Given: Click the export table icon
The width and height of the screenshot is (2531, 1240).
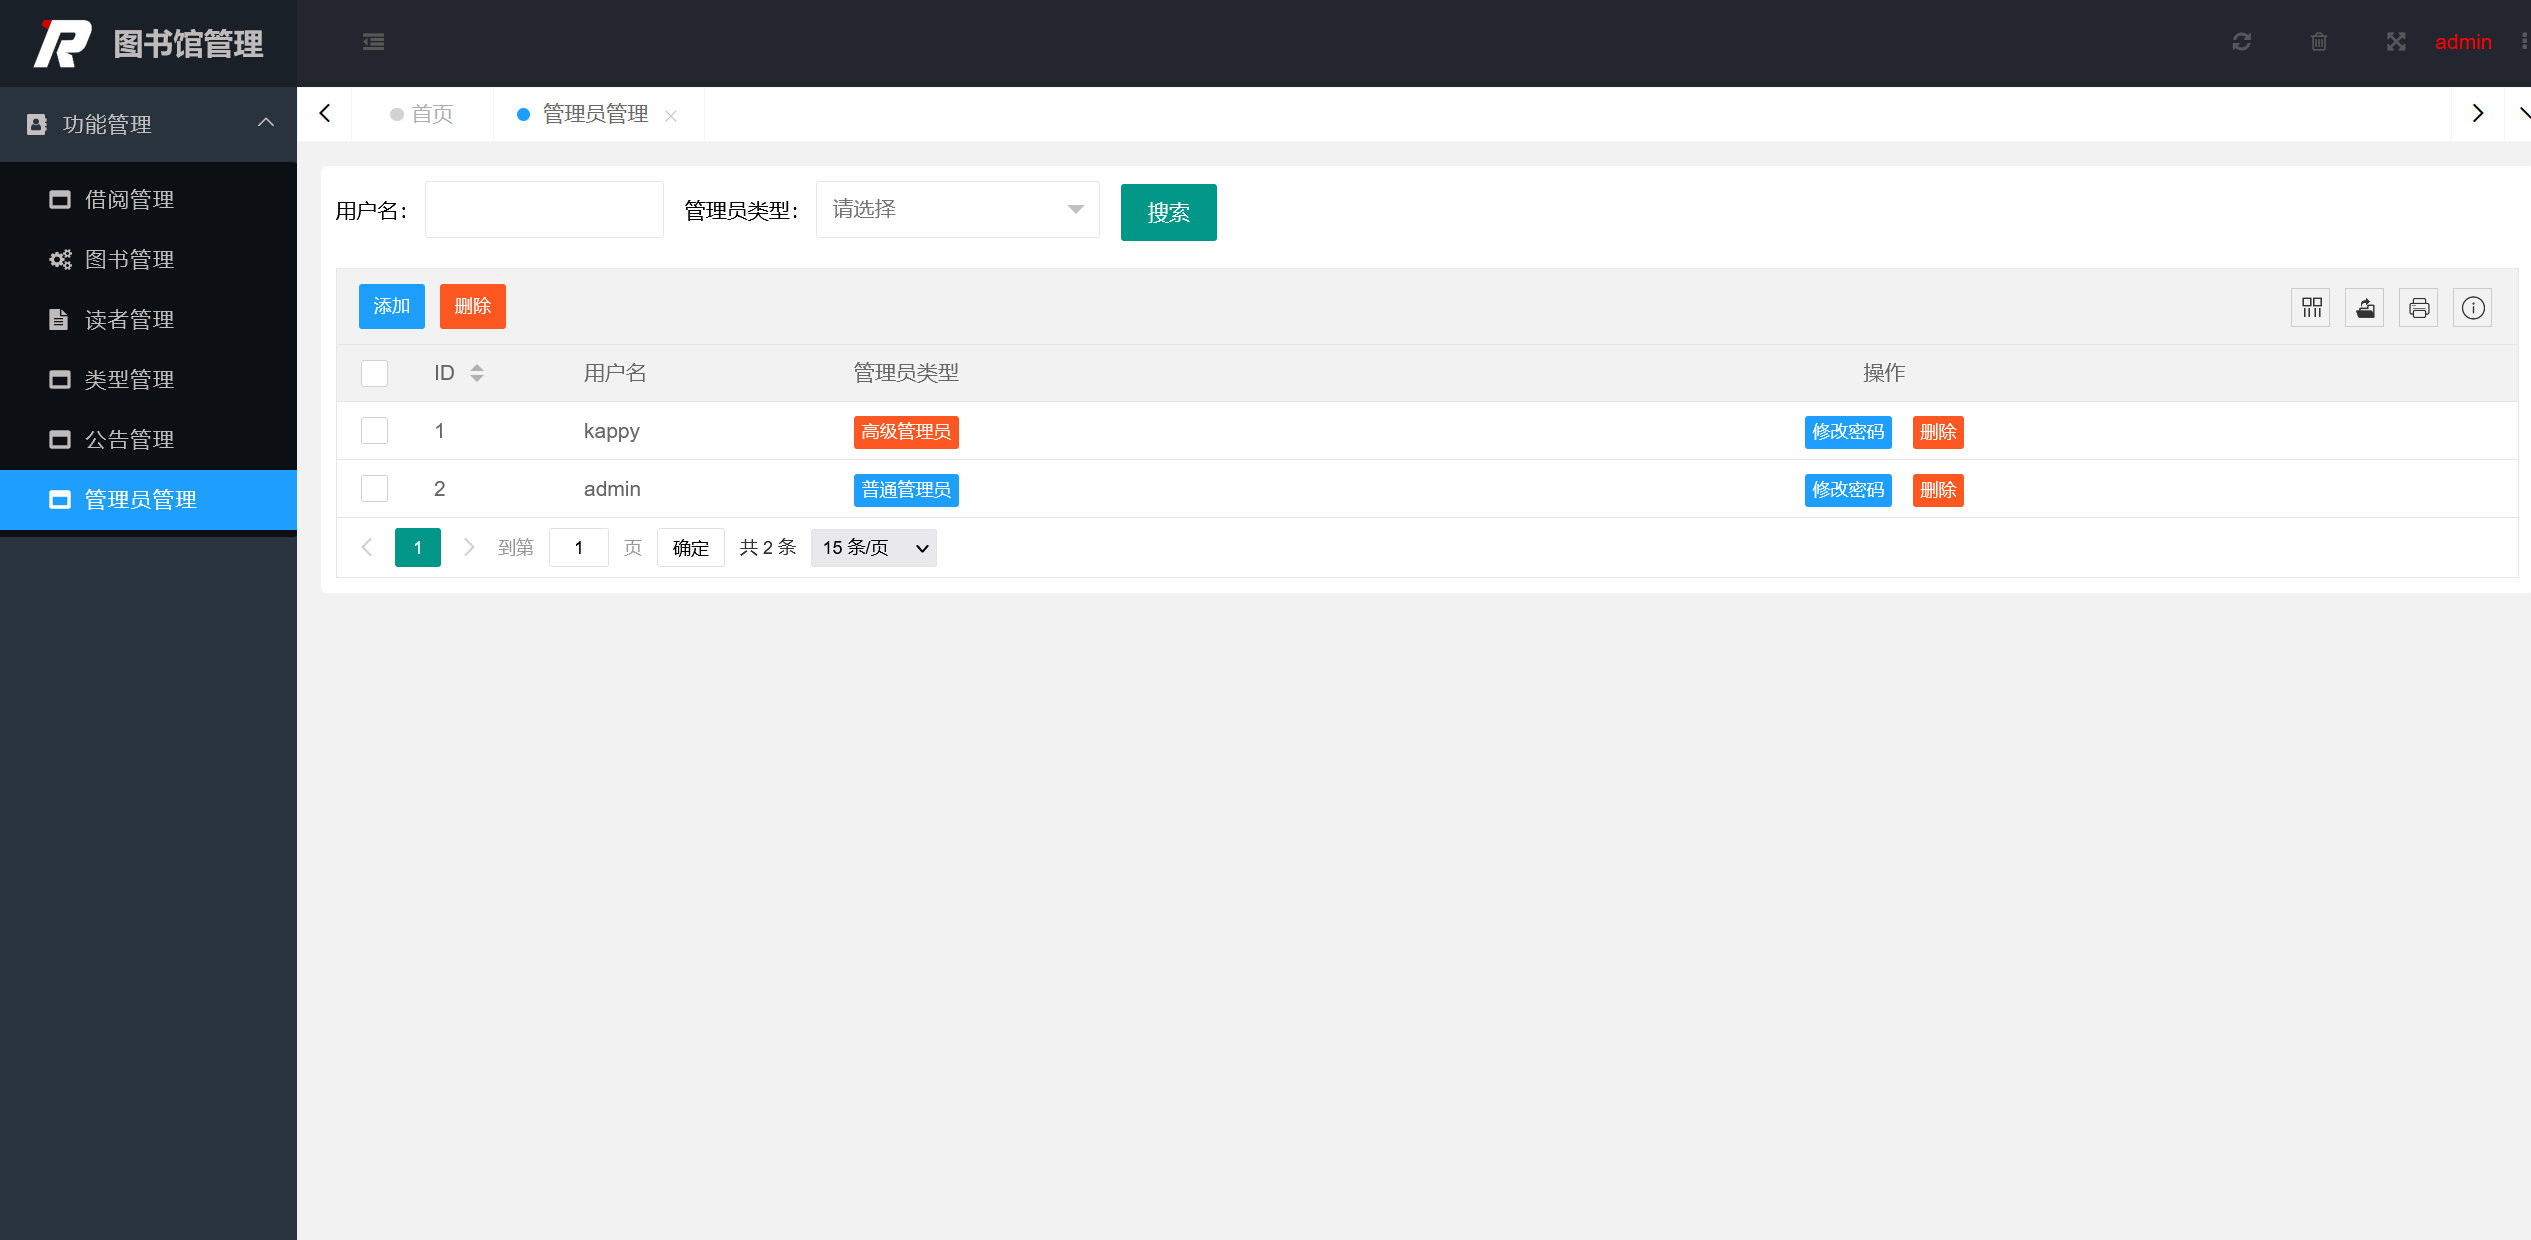Looking at the screenshot, I should (x=2365, y=308).
